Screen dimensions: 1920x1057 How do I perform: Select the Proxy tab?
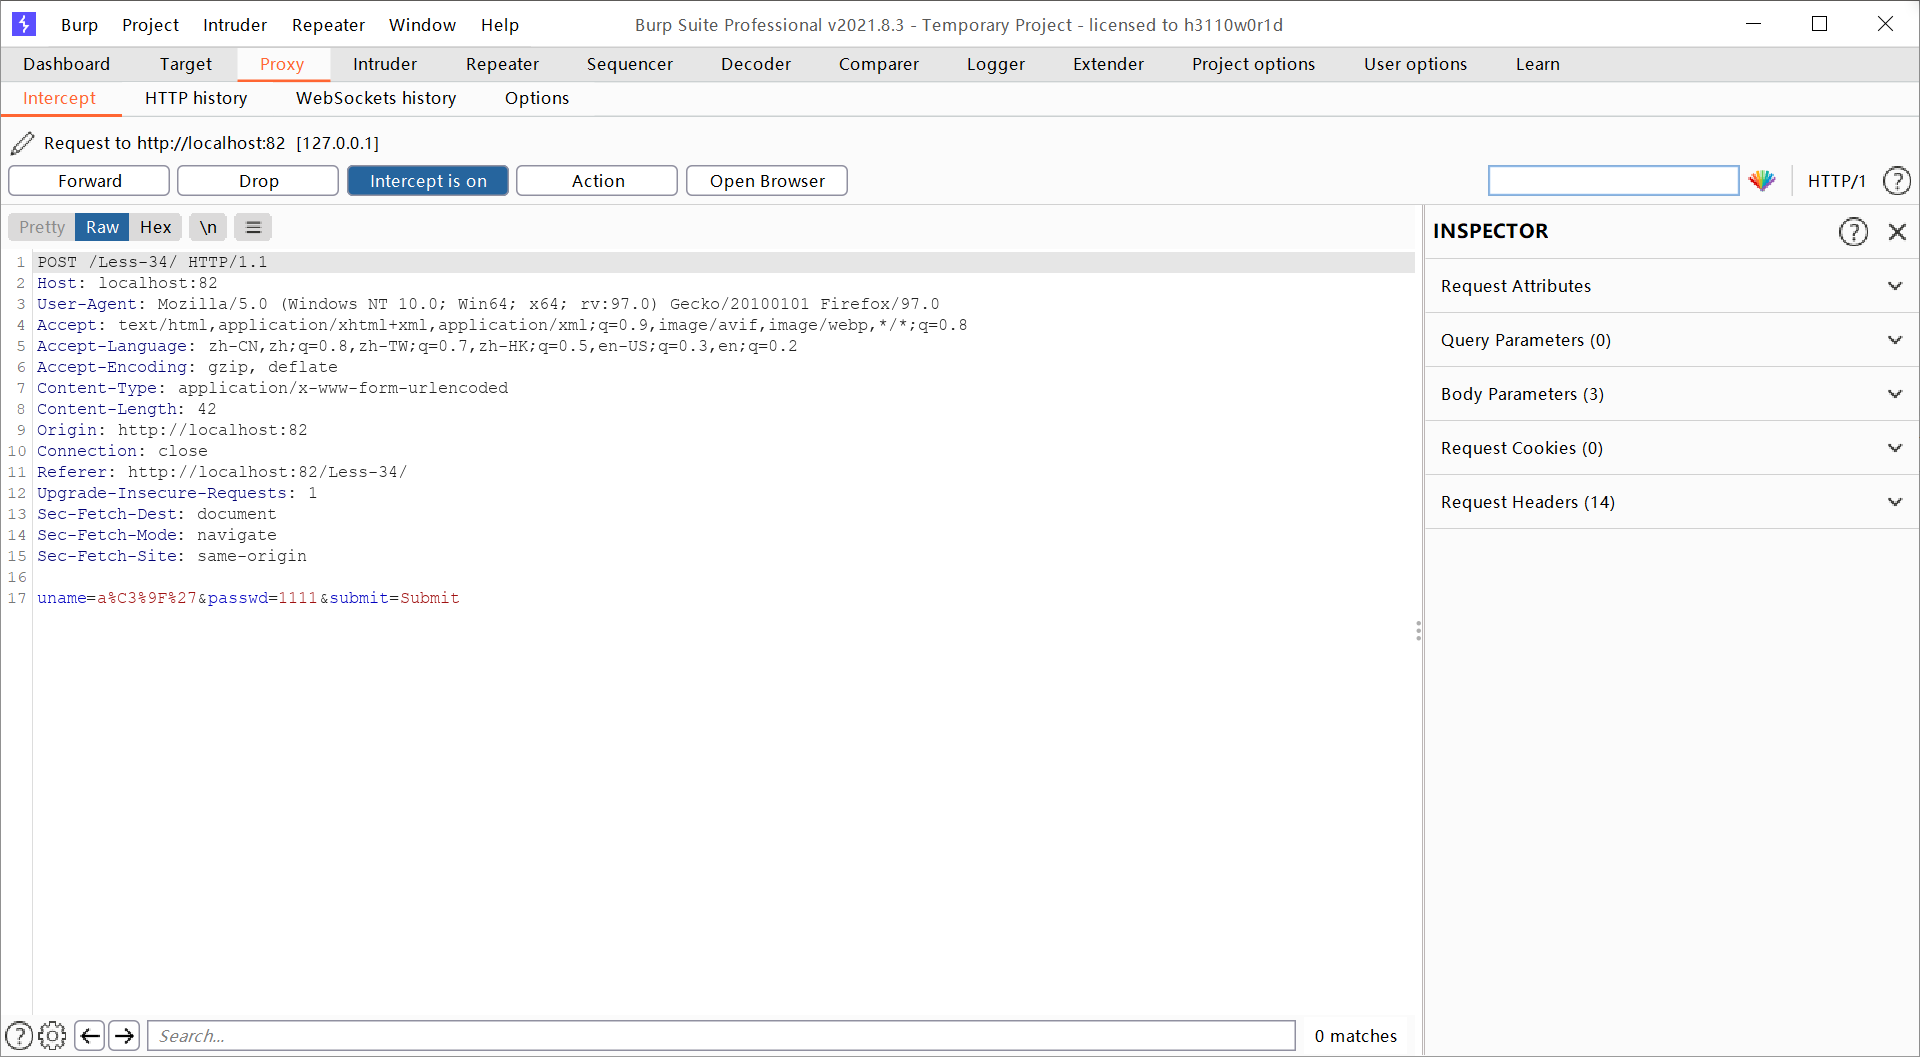282,64
